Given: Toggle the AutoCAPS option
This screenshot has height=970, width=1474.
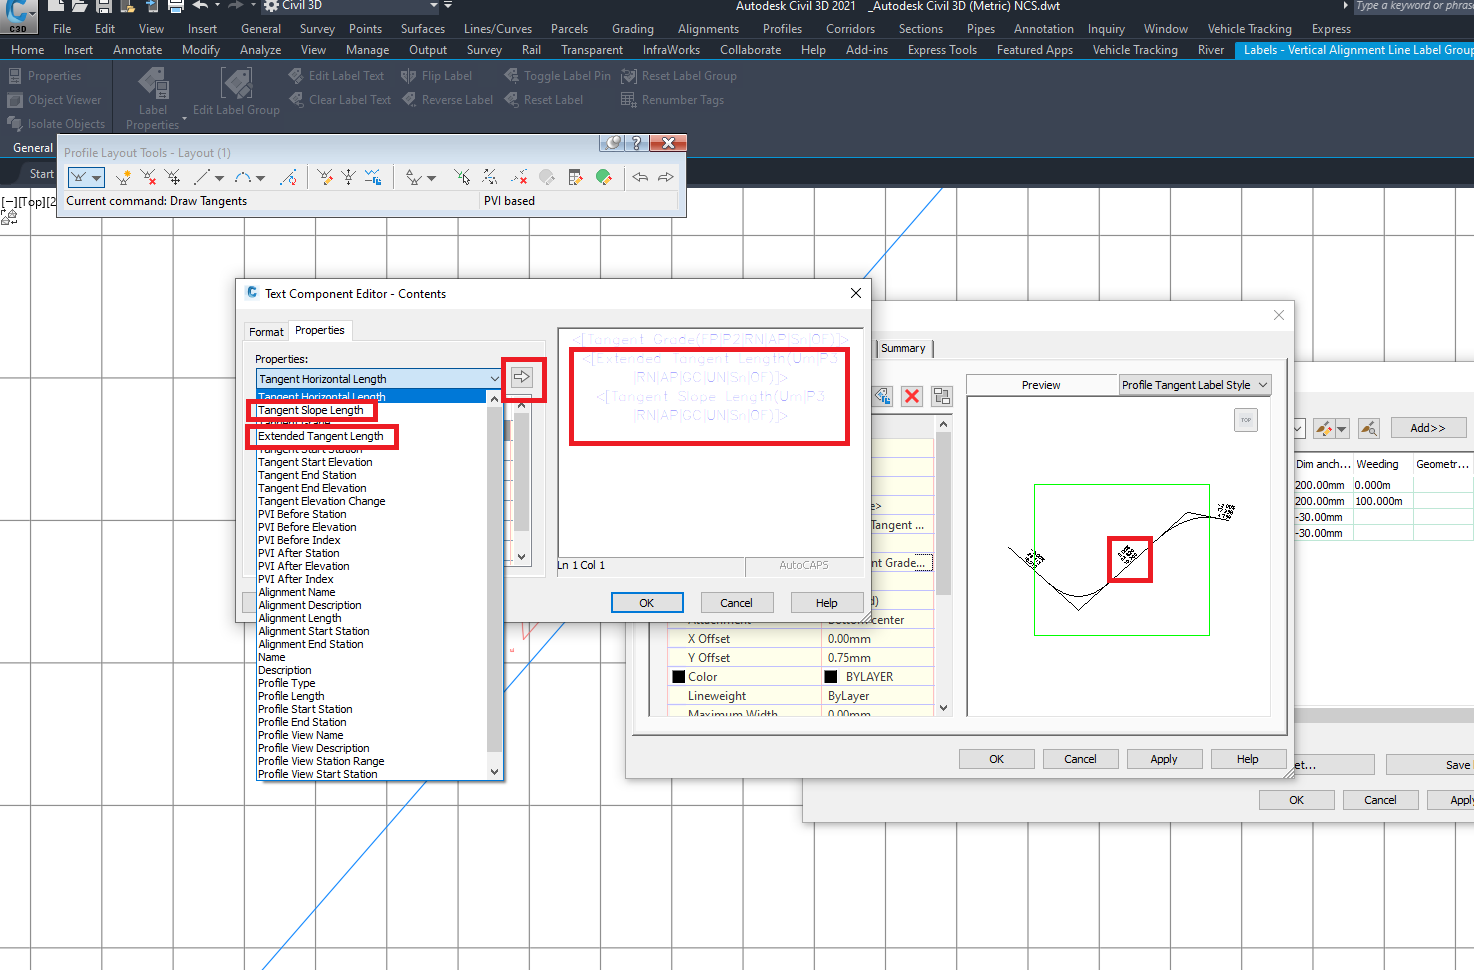Looking at the screenshot, I should click(805, 565).
